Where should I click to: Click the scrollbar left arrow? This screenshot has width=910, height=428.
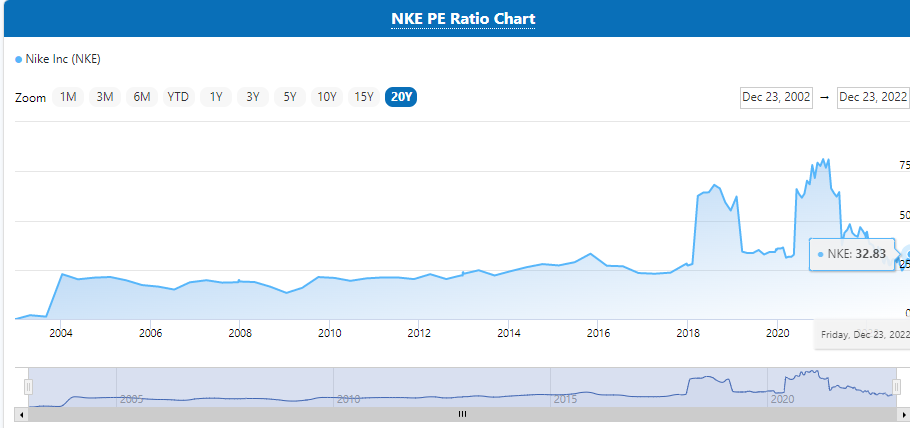tap(22, 415)
